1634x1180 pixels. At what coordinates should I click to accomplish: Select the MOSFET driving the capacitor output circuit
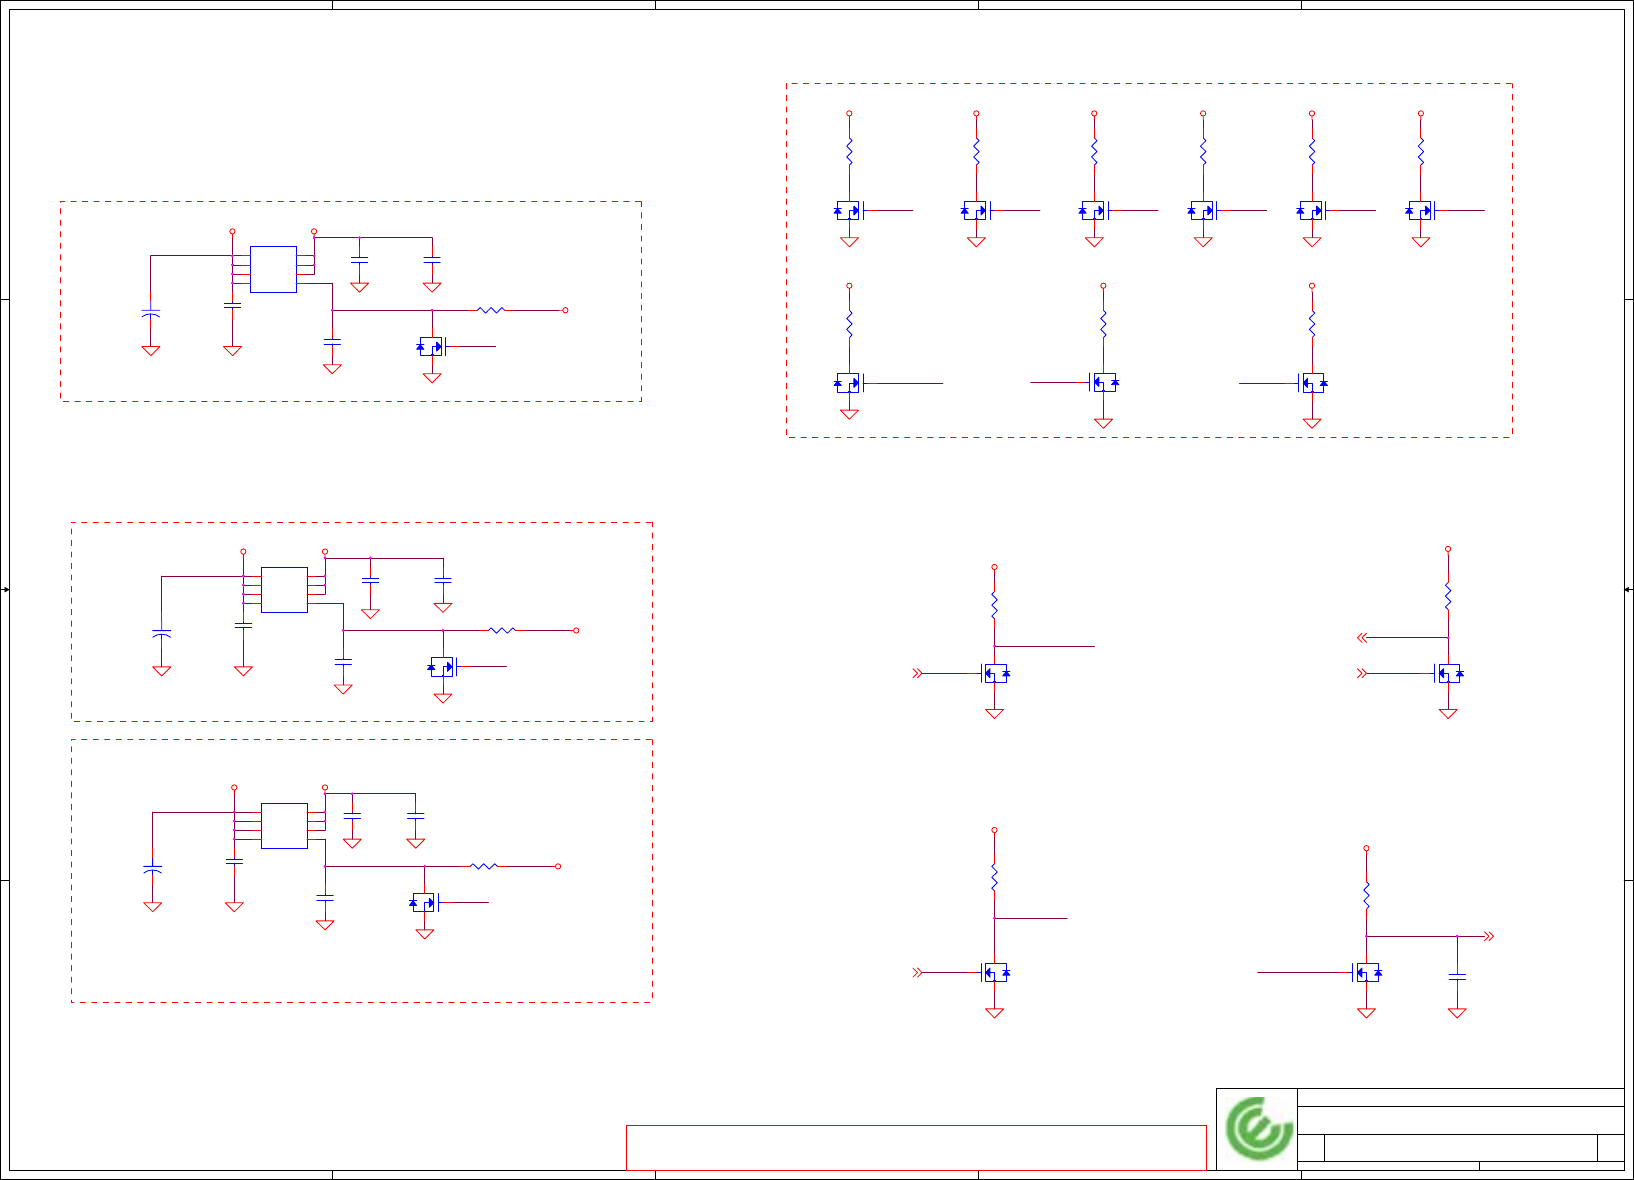click(x=1367, y=972)
